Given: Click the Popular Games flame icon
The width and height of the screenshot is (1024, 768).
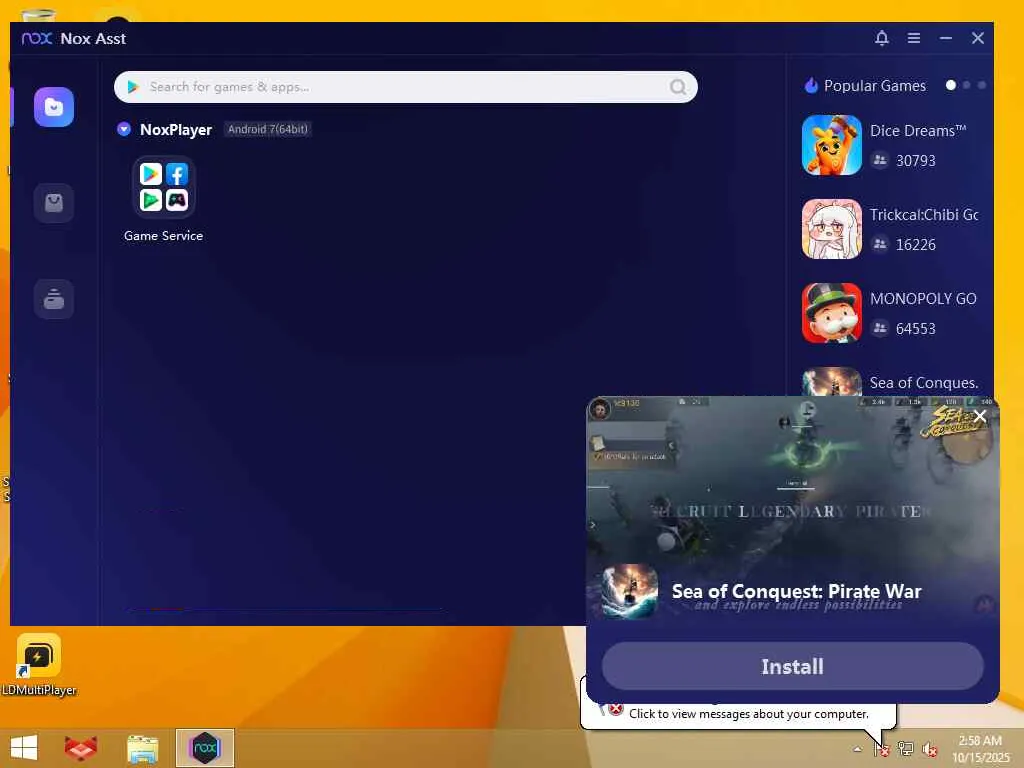Looking at the screenshot, I should click(811, 86).
